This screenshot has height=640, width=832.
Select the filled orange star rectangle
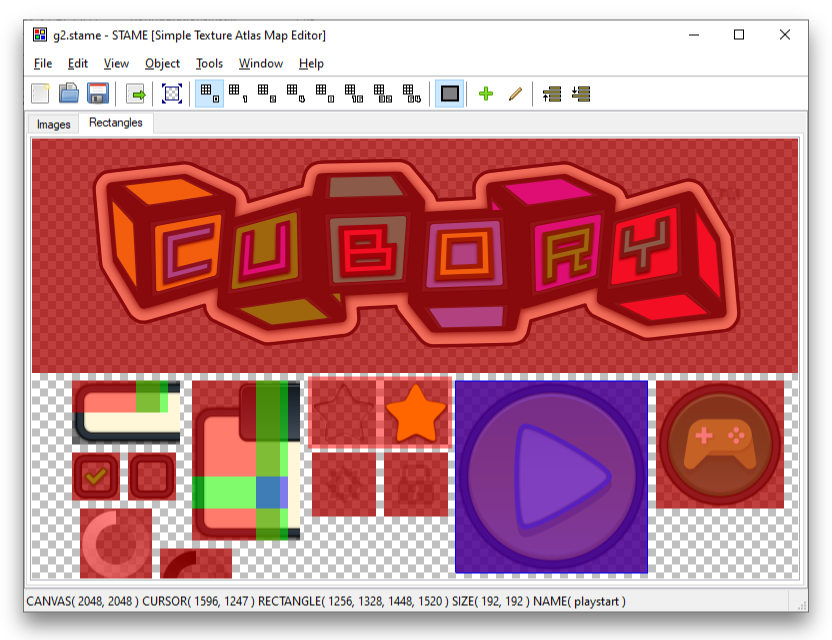click(416, 413)
